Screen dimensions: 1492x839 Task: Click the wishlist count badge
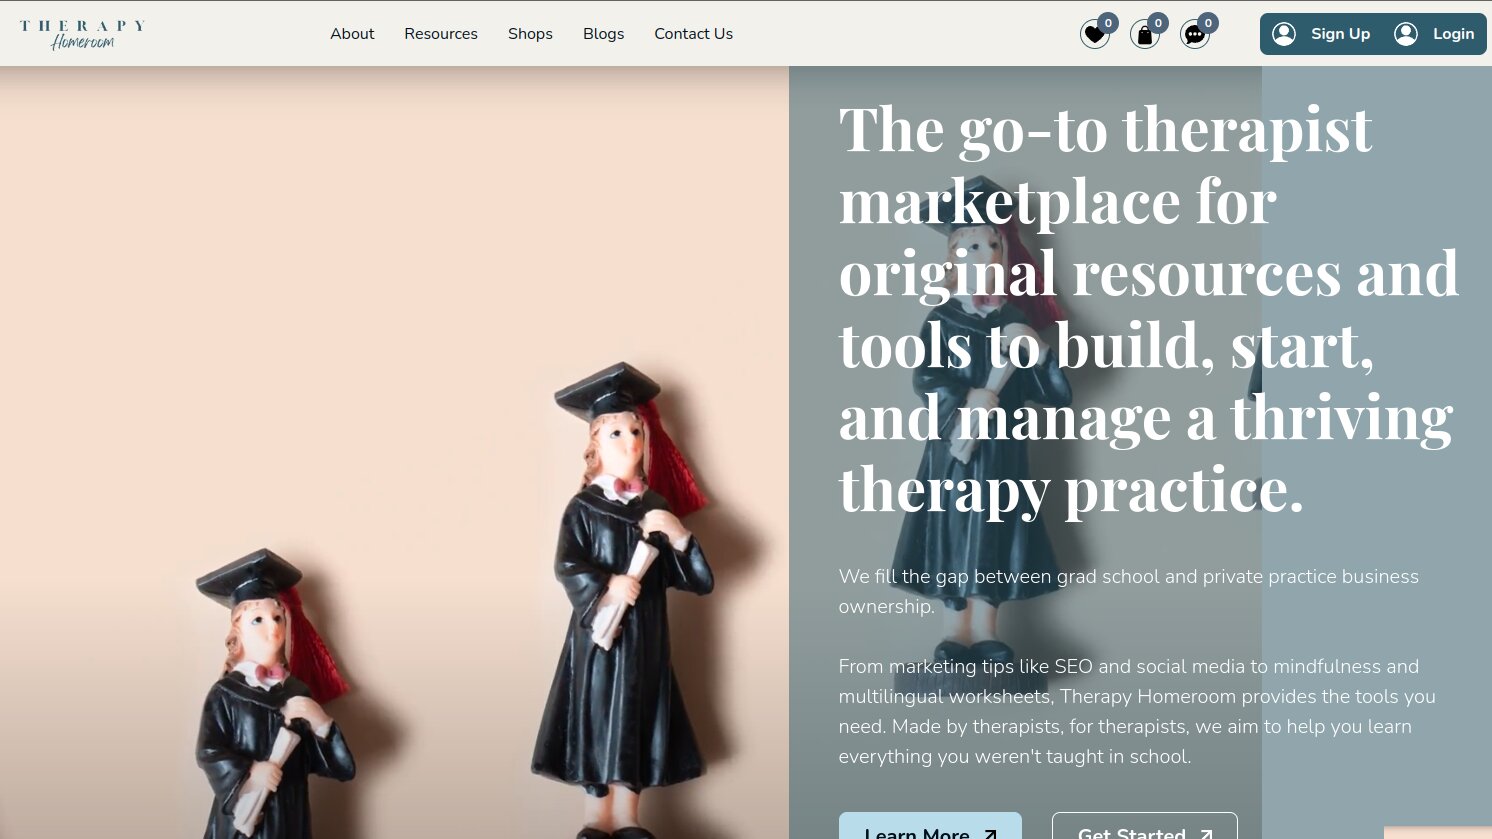[x=1108, y=23]
